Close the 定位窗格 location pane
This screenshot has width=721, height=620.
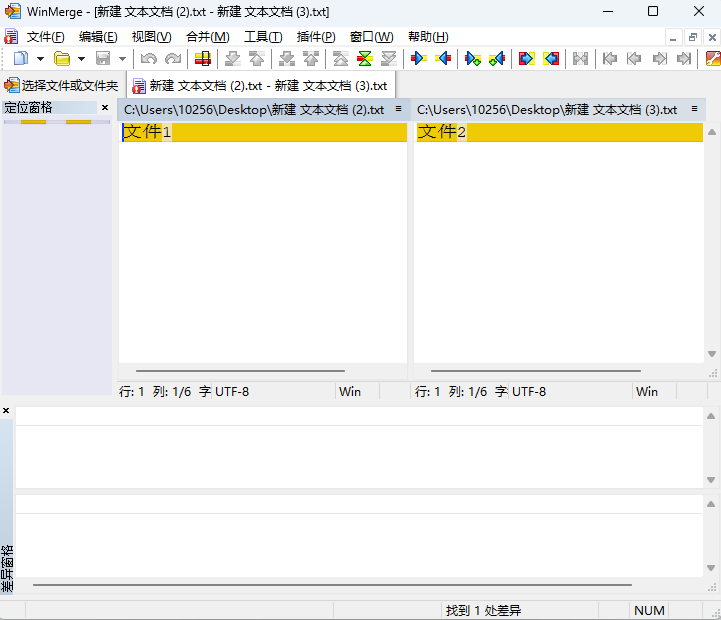click(105, 108)
